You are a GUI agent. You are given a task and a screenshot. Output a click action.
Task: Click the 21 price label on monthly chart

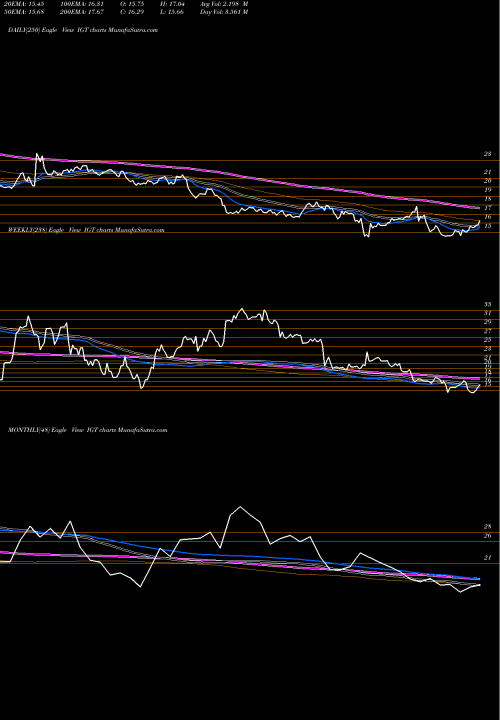488,558
